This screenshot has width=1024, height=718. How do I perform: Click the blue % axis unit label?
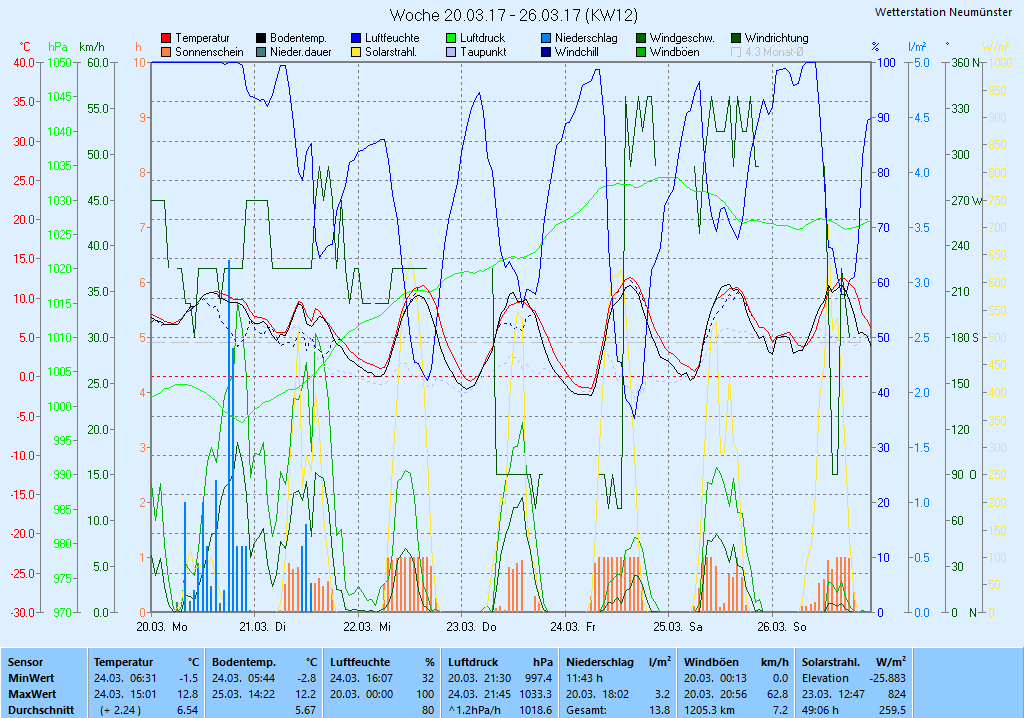(875, 47)
